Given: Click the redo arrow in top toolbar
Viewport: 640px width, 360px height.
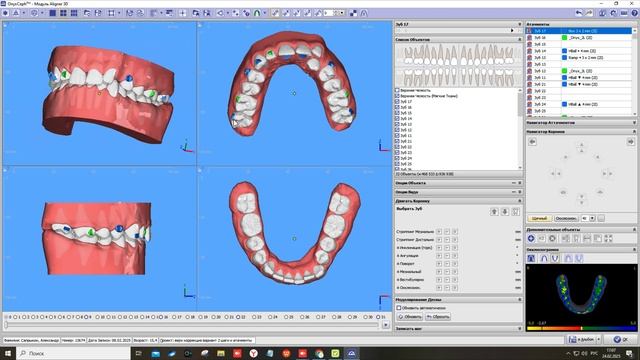Looking at the screenshot, I should 589,13.
